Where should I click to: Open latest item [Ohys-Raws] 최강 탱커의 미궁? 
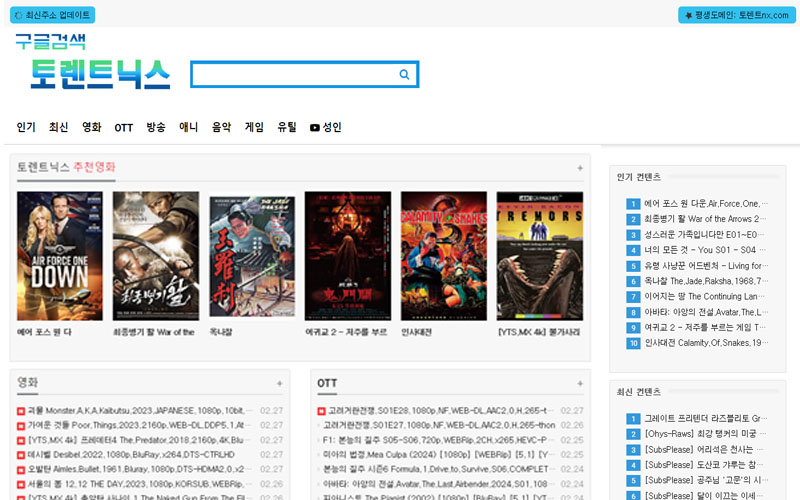pos(705,434)
